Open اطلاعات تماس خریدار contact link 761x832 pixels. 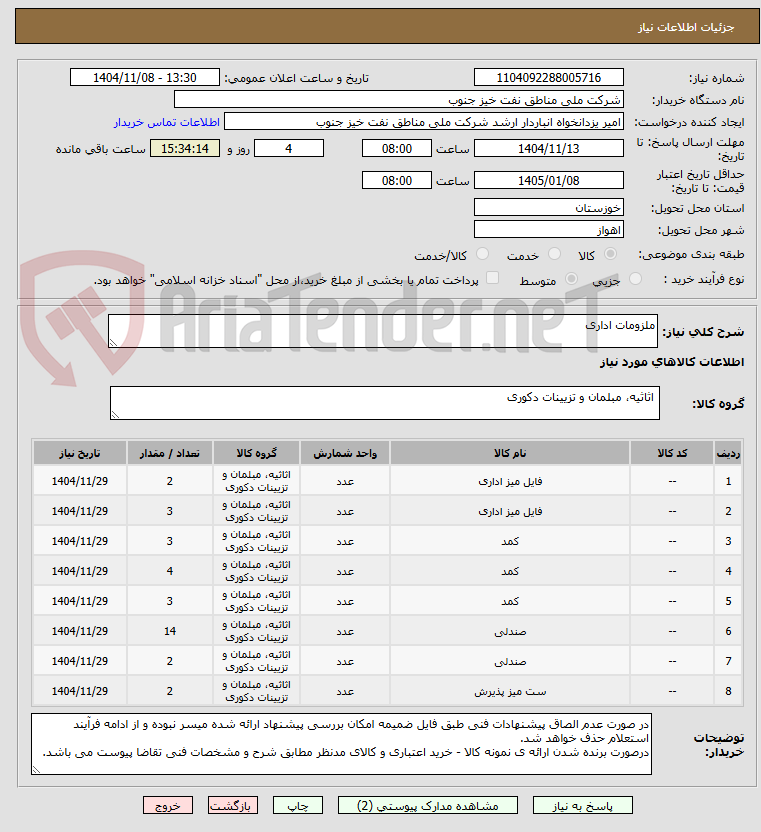(x=167, y=123)
